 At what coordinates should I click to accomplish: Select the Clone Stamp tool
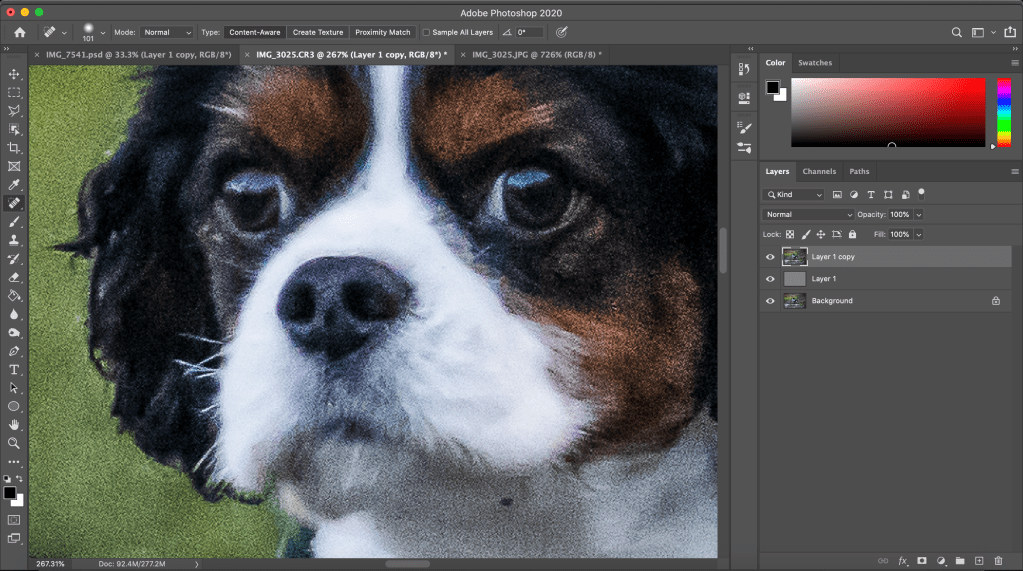pyautogui.click(x=14, y=240)
